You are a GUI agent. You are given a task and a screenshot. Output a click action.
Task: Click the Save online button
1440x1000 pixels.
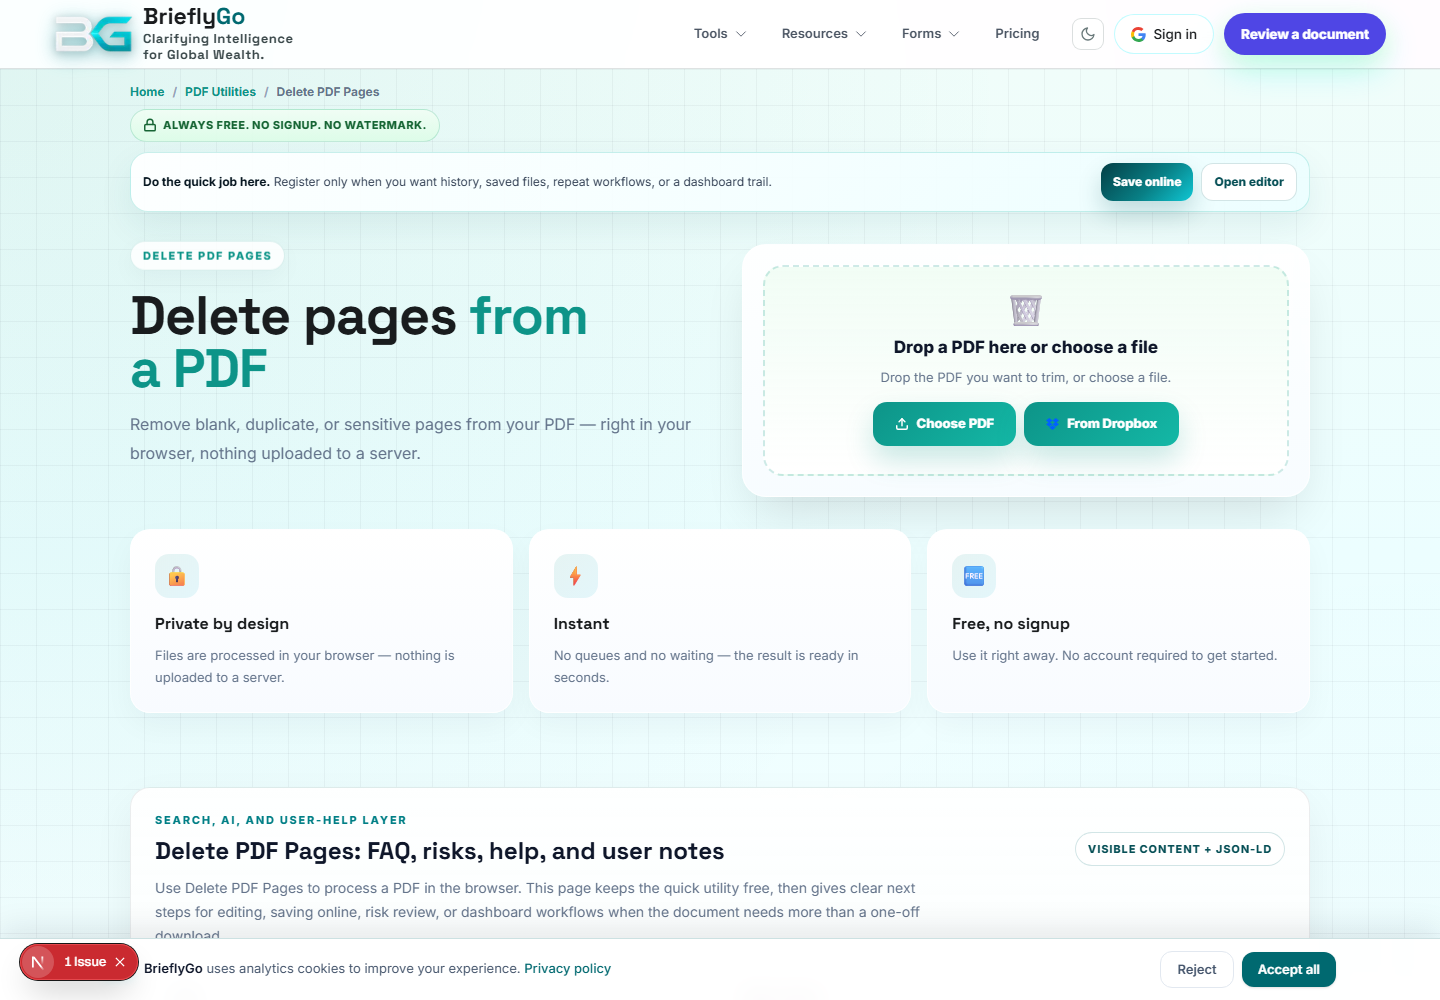(1147, 182)
